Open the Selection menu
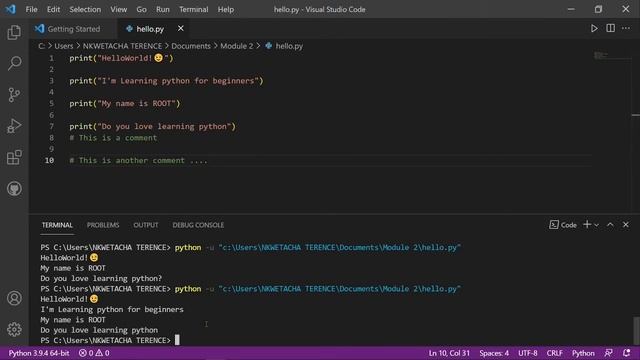The image size is (640, 360). pyautogui.click(x=85, y=9)
